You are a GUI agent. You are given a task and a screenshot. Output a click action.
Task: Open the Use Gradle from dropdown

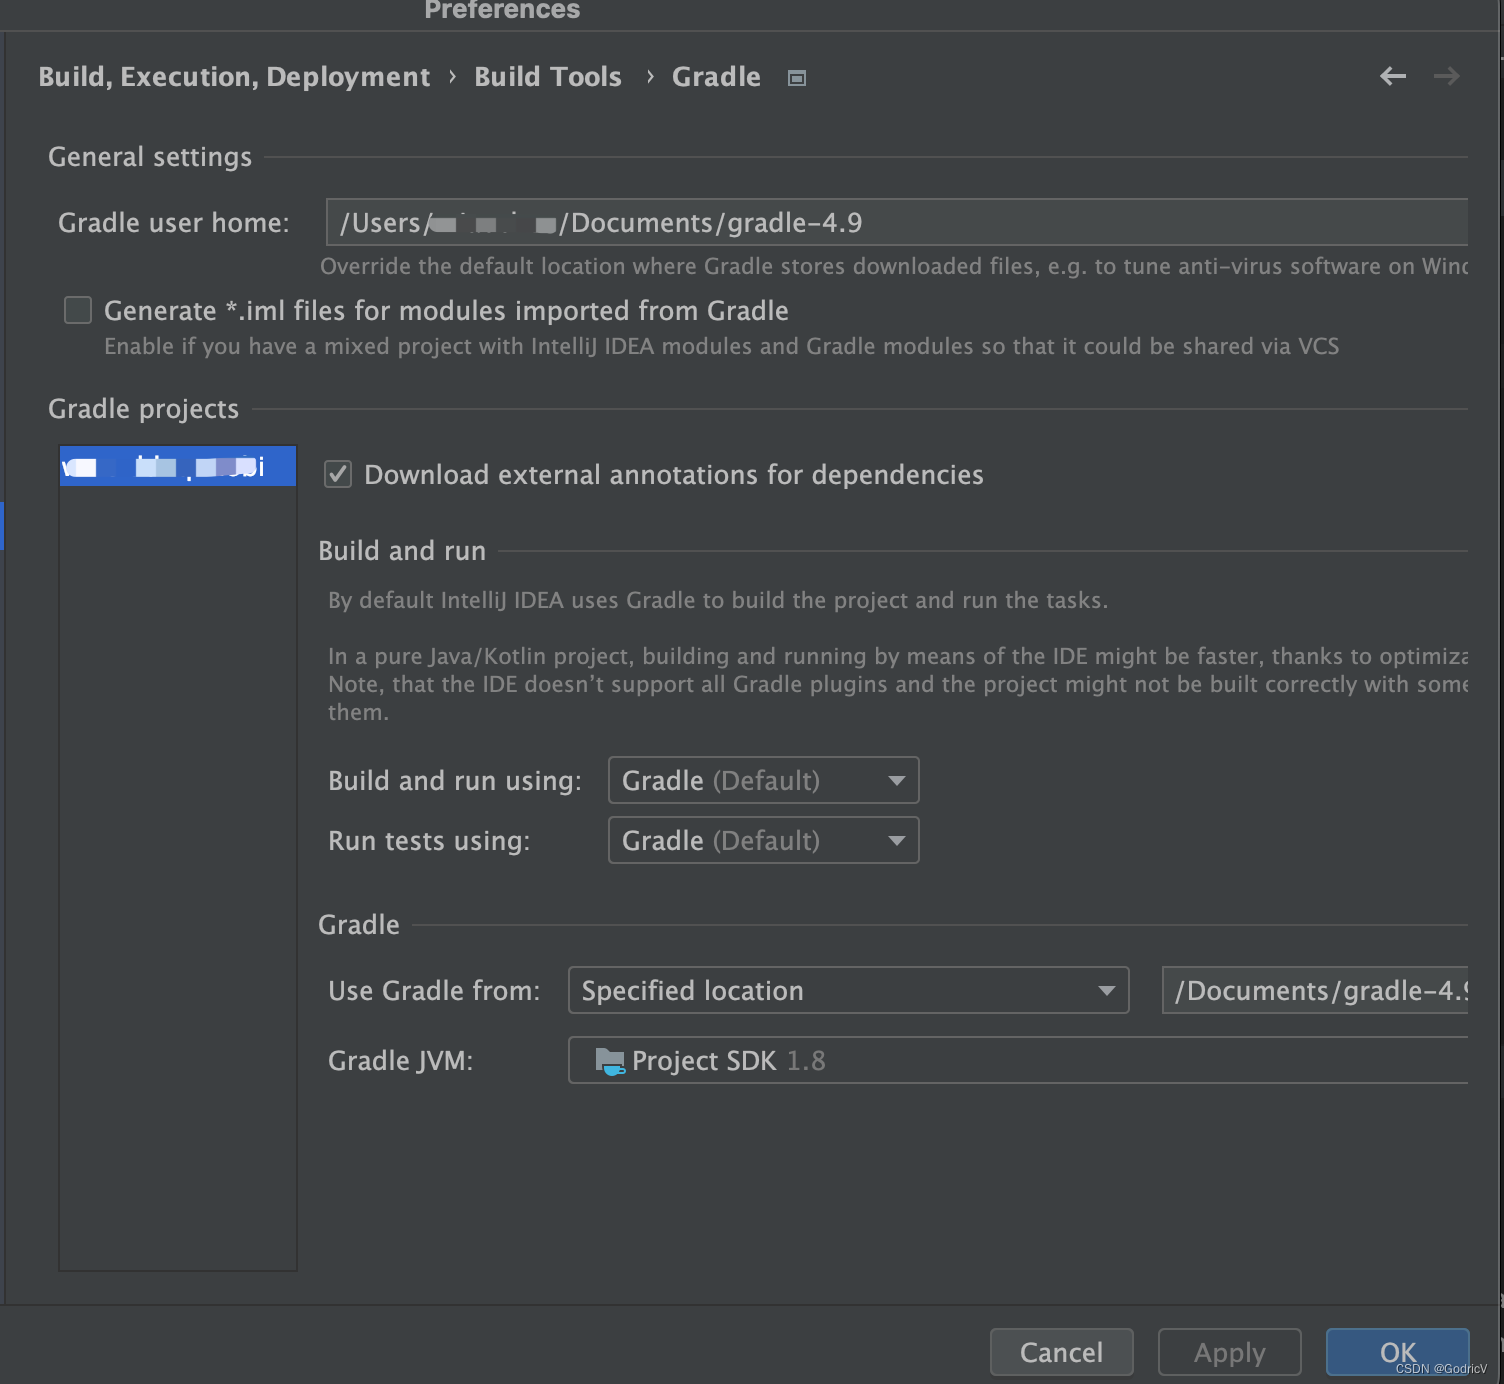tap(848, 990)
